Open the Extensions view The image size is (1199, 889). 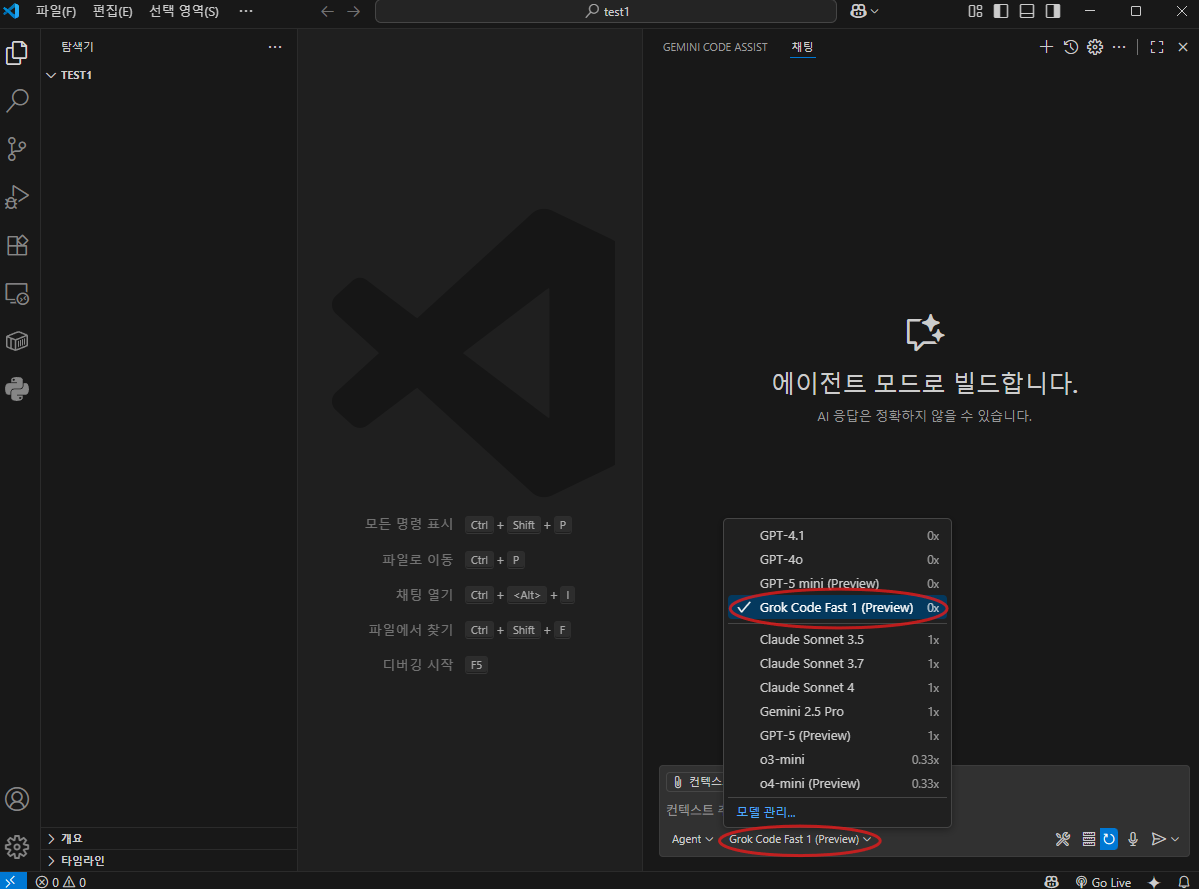coord(17,245)
